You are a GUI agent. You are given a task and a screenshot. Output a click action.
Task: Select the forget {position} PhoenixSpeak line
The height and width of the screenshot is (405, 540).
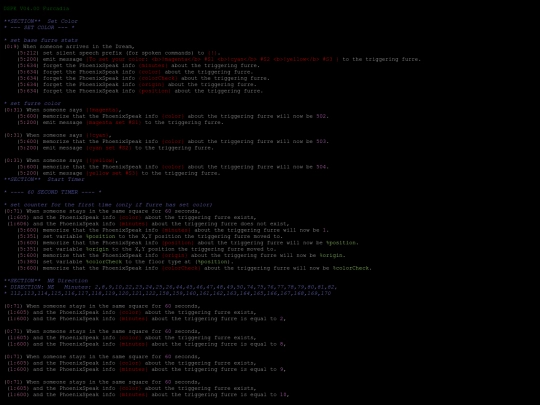pos(140,91)
